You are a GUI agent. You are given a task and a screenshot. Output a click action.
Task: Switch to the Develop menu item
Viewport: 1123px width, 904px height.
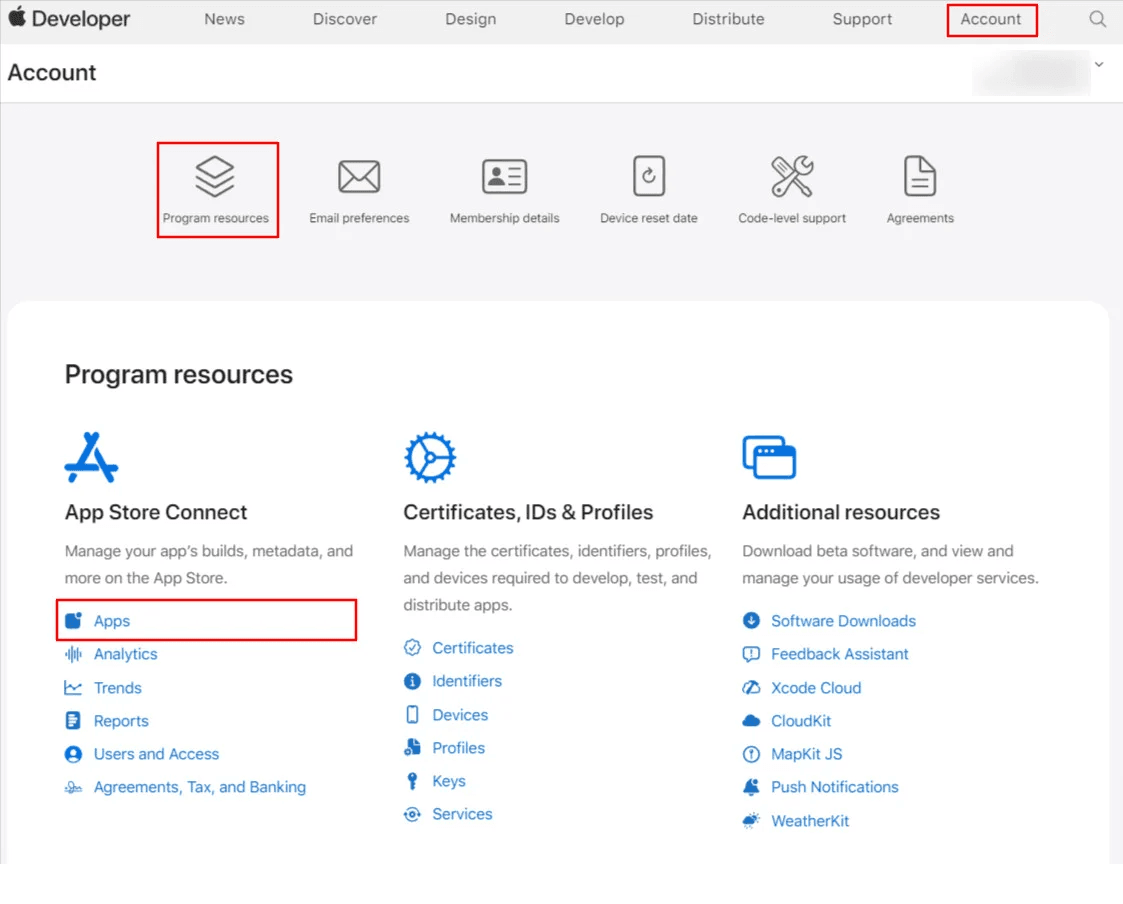(x=594, y=19)
